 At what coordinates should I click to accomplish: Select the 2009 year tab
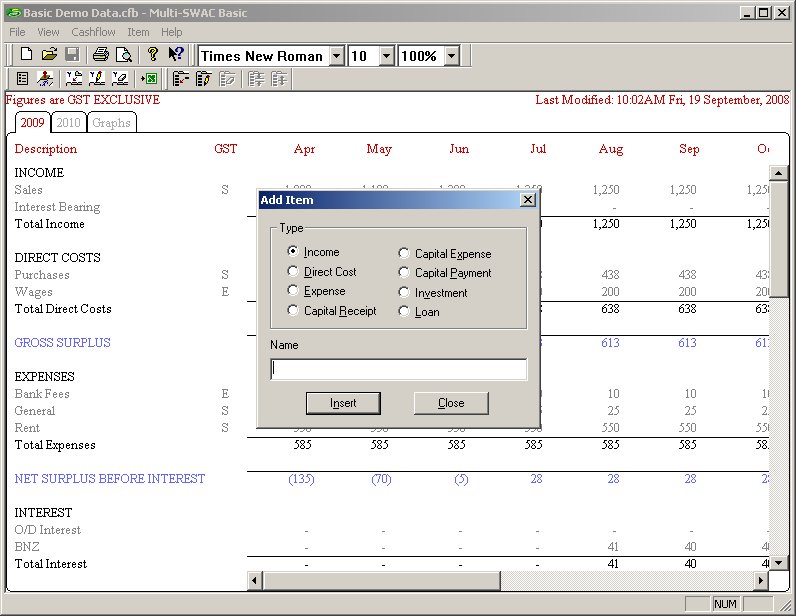pos(32,122)
